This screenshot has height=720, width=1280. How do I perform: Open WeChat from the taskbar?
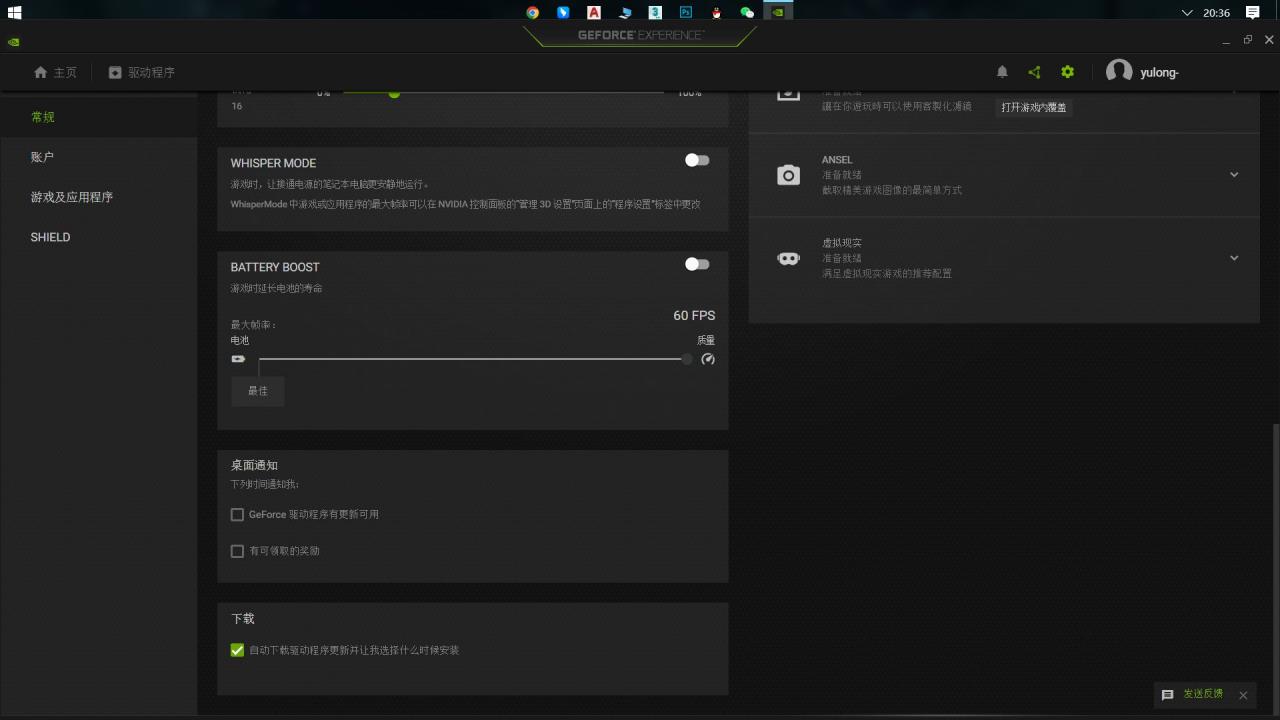pos(747,12)
